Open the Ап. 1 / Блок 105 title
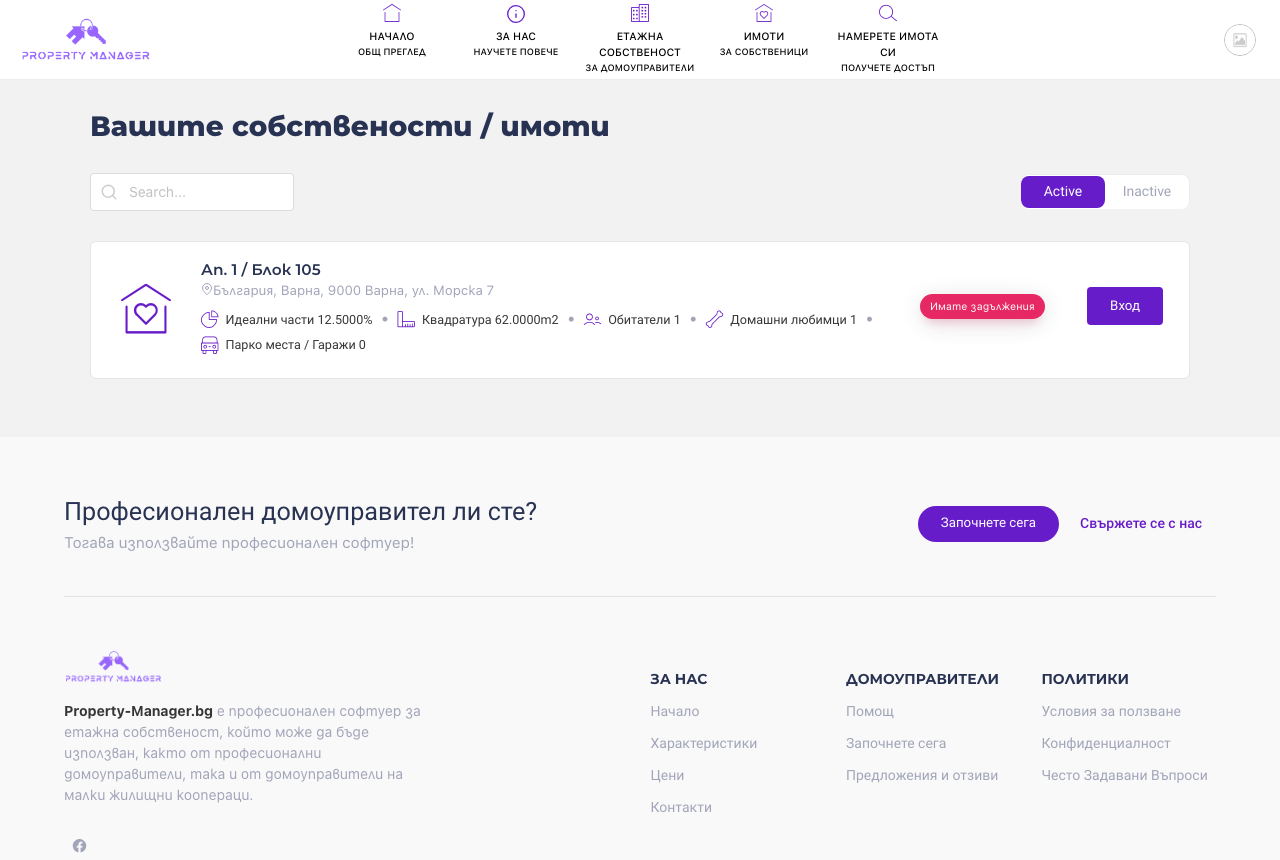This screenshot has width=1280, height=860. pyautogui.click(x=261, y=270)
